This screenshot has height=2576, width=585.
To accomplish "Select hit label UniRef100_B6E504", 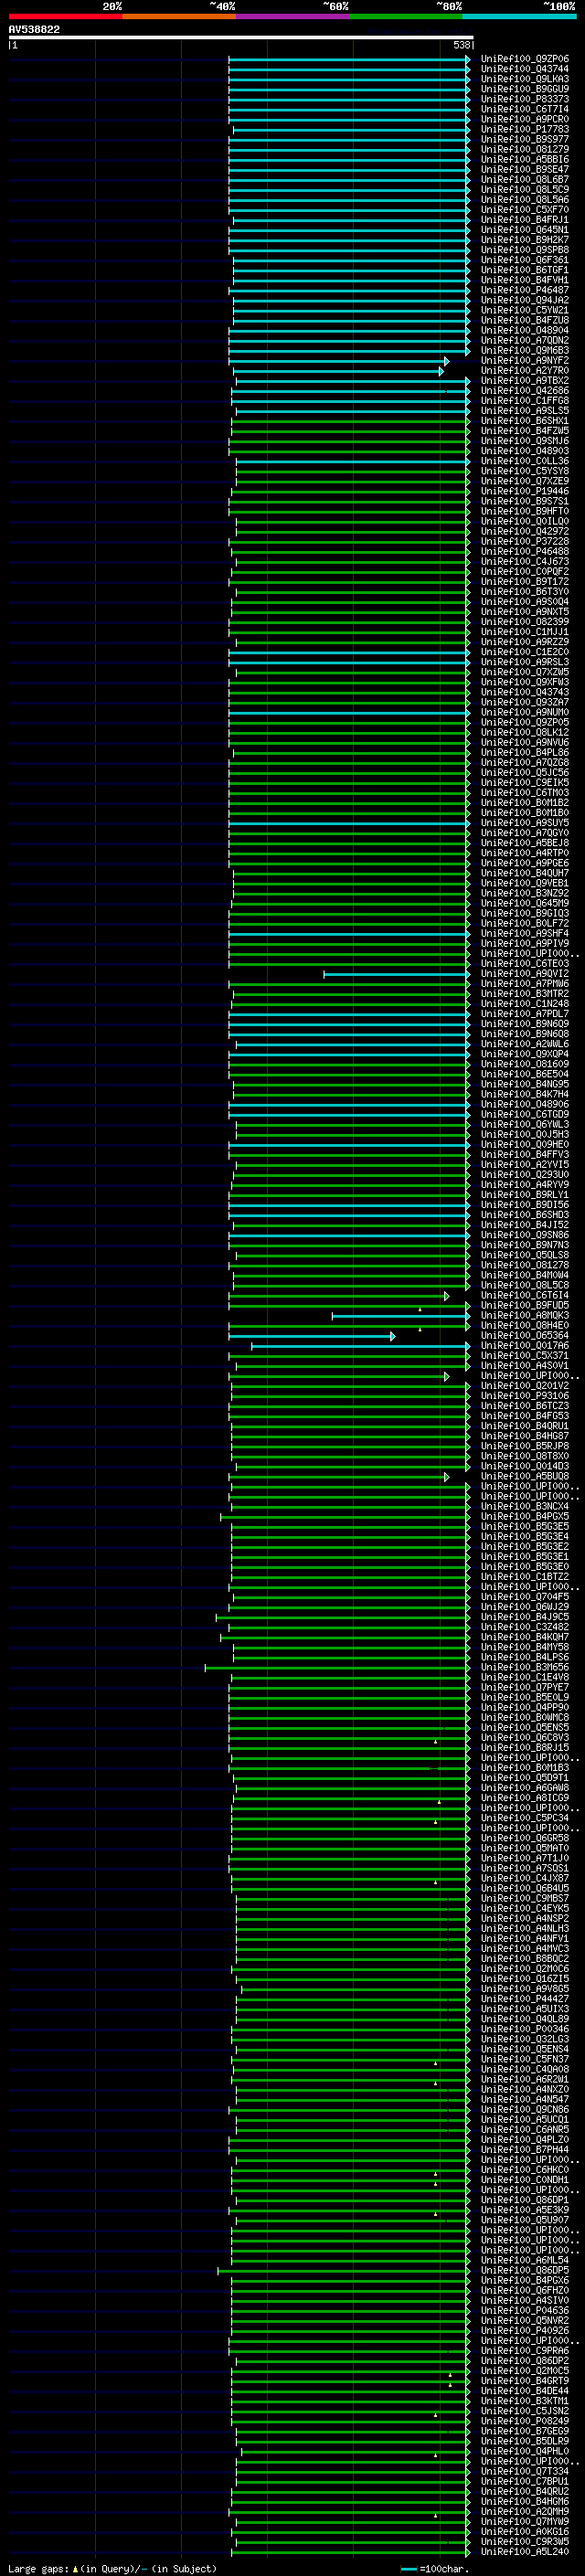I will (525, 1074).
